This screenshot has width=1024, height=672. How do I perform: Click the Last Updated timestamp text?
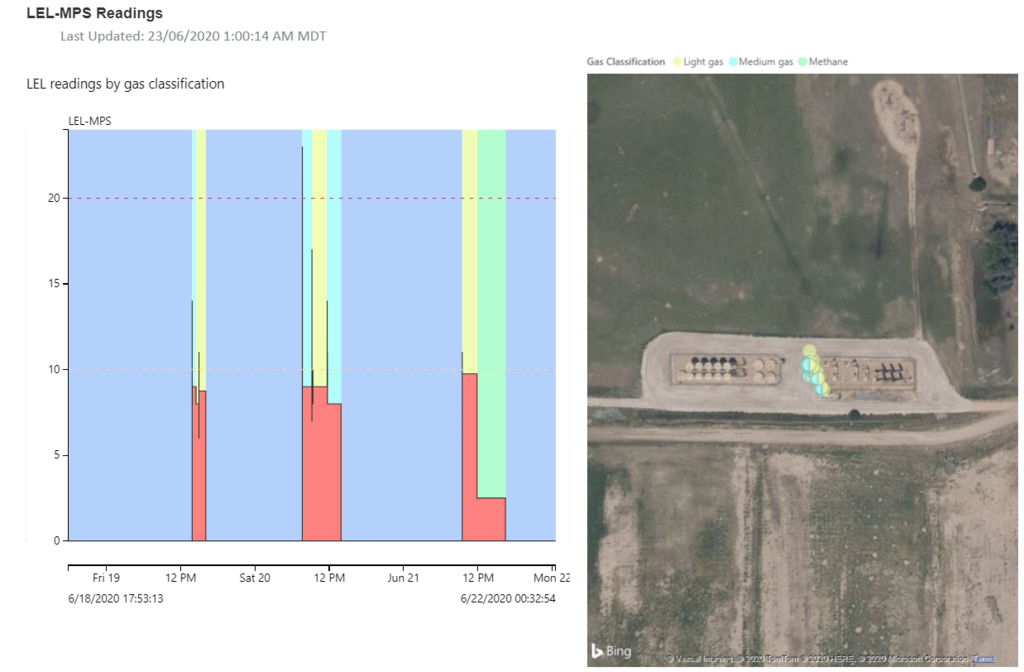(193, 36)
